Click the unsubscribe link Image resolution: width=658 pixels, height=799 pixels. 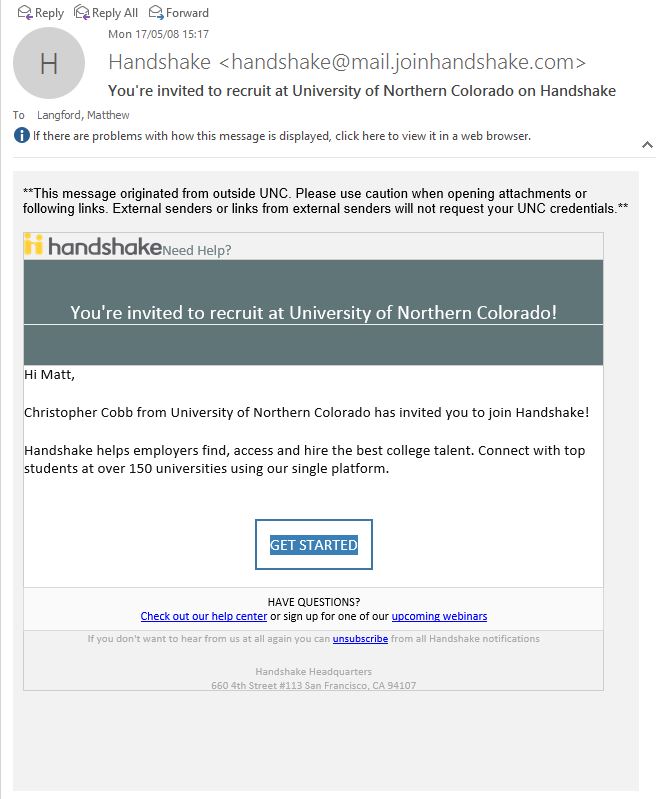click(360, 638)
